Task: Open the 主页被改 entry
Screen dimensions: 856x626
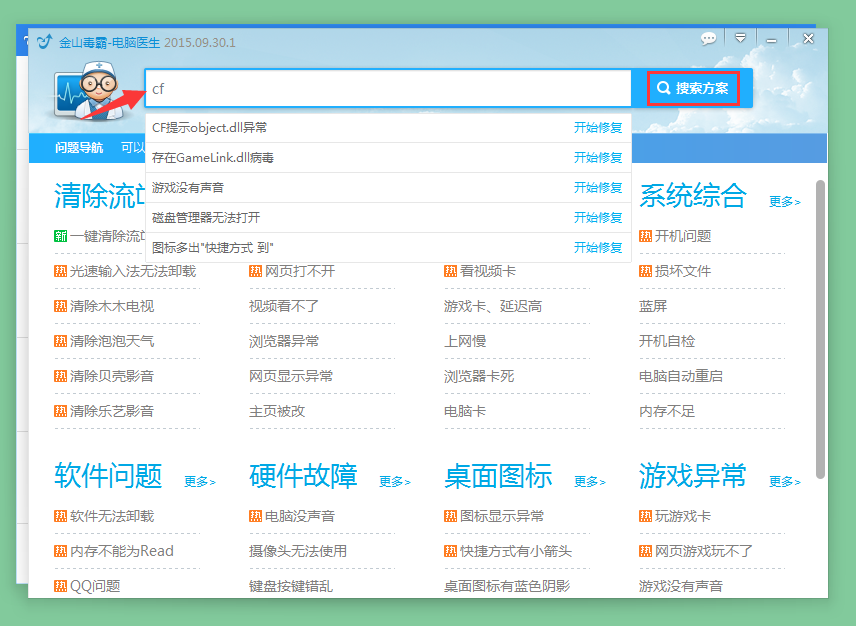Action: (x=277, y=411)
